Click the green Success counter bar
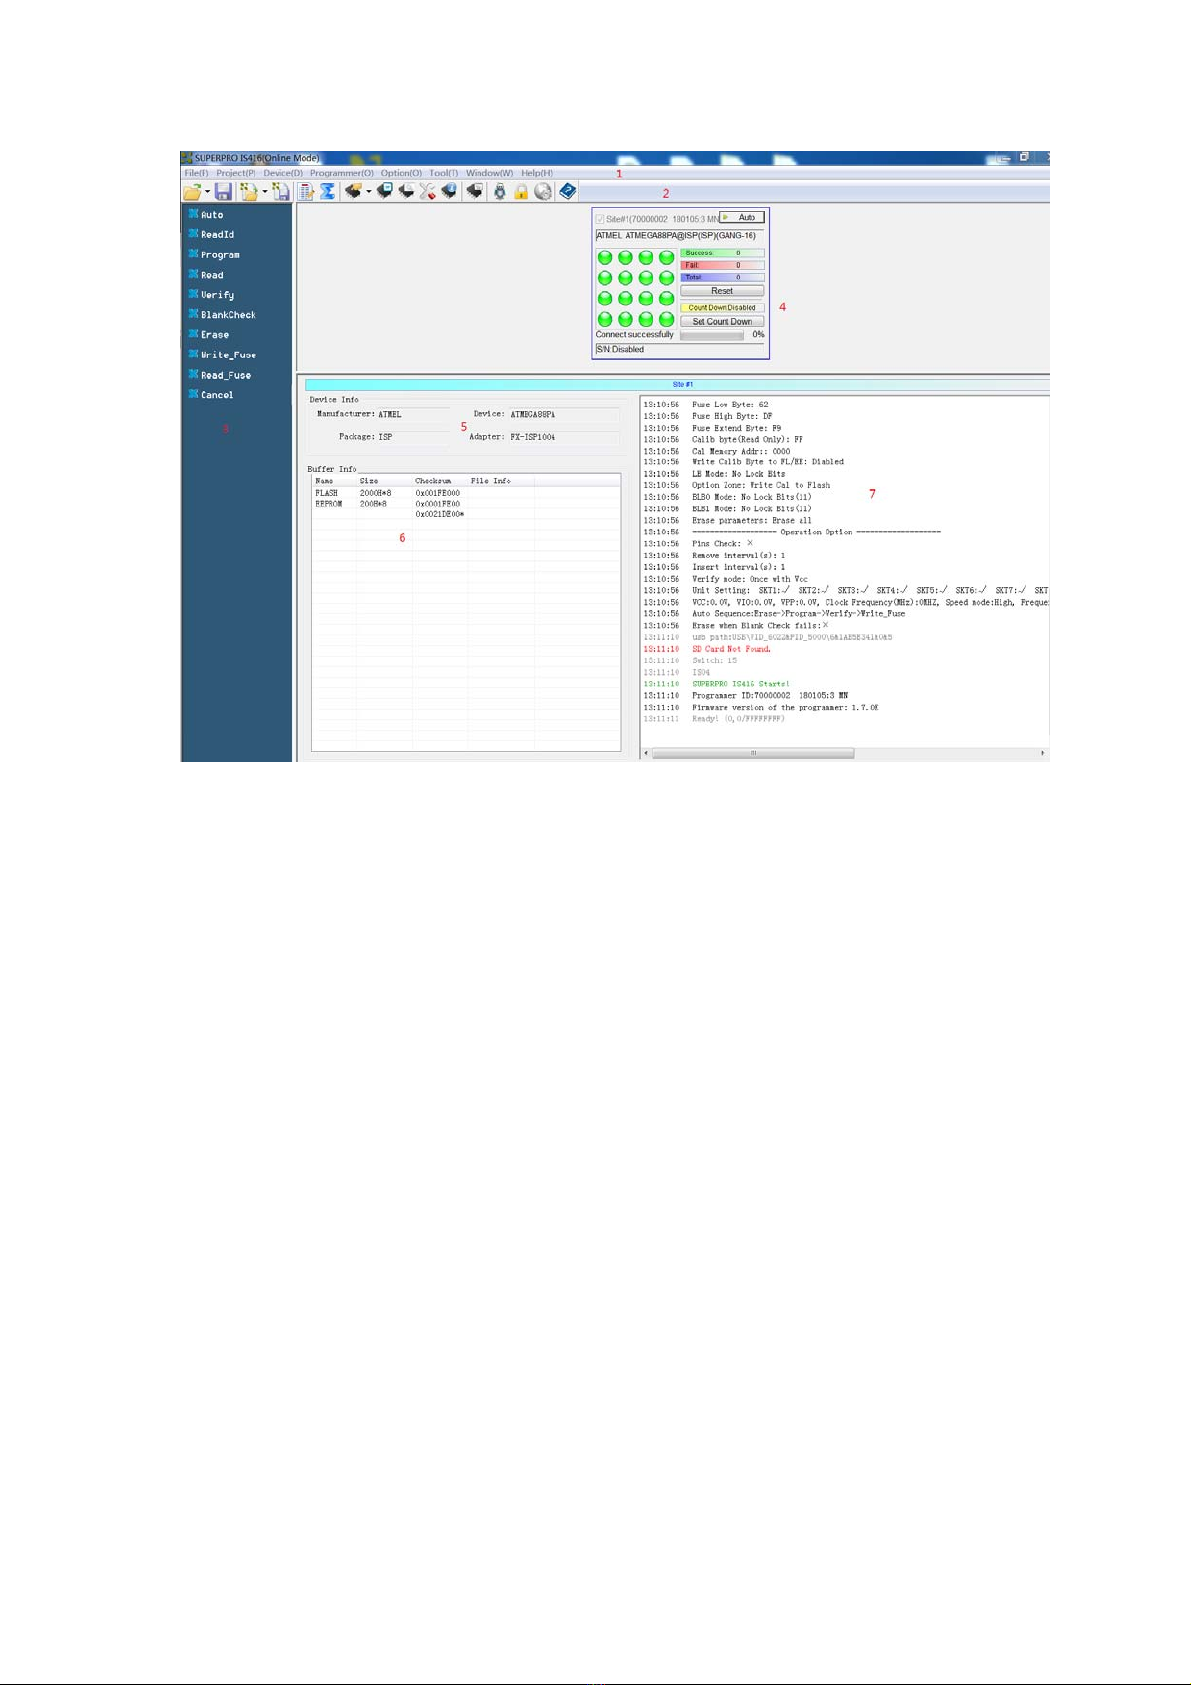This screenshot has width=1191, height=1685. pos(722,253)
